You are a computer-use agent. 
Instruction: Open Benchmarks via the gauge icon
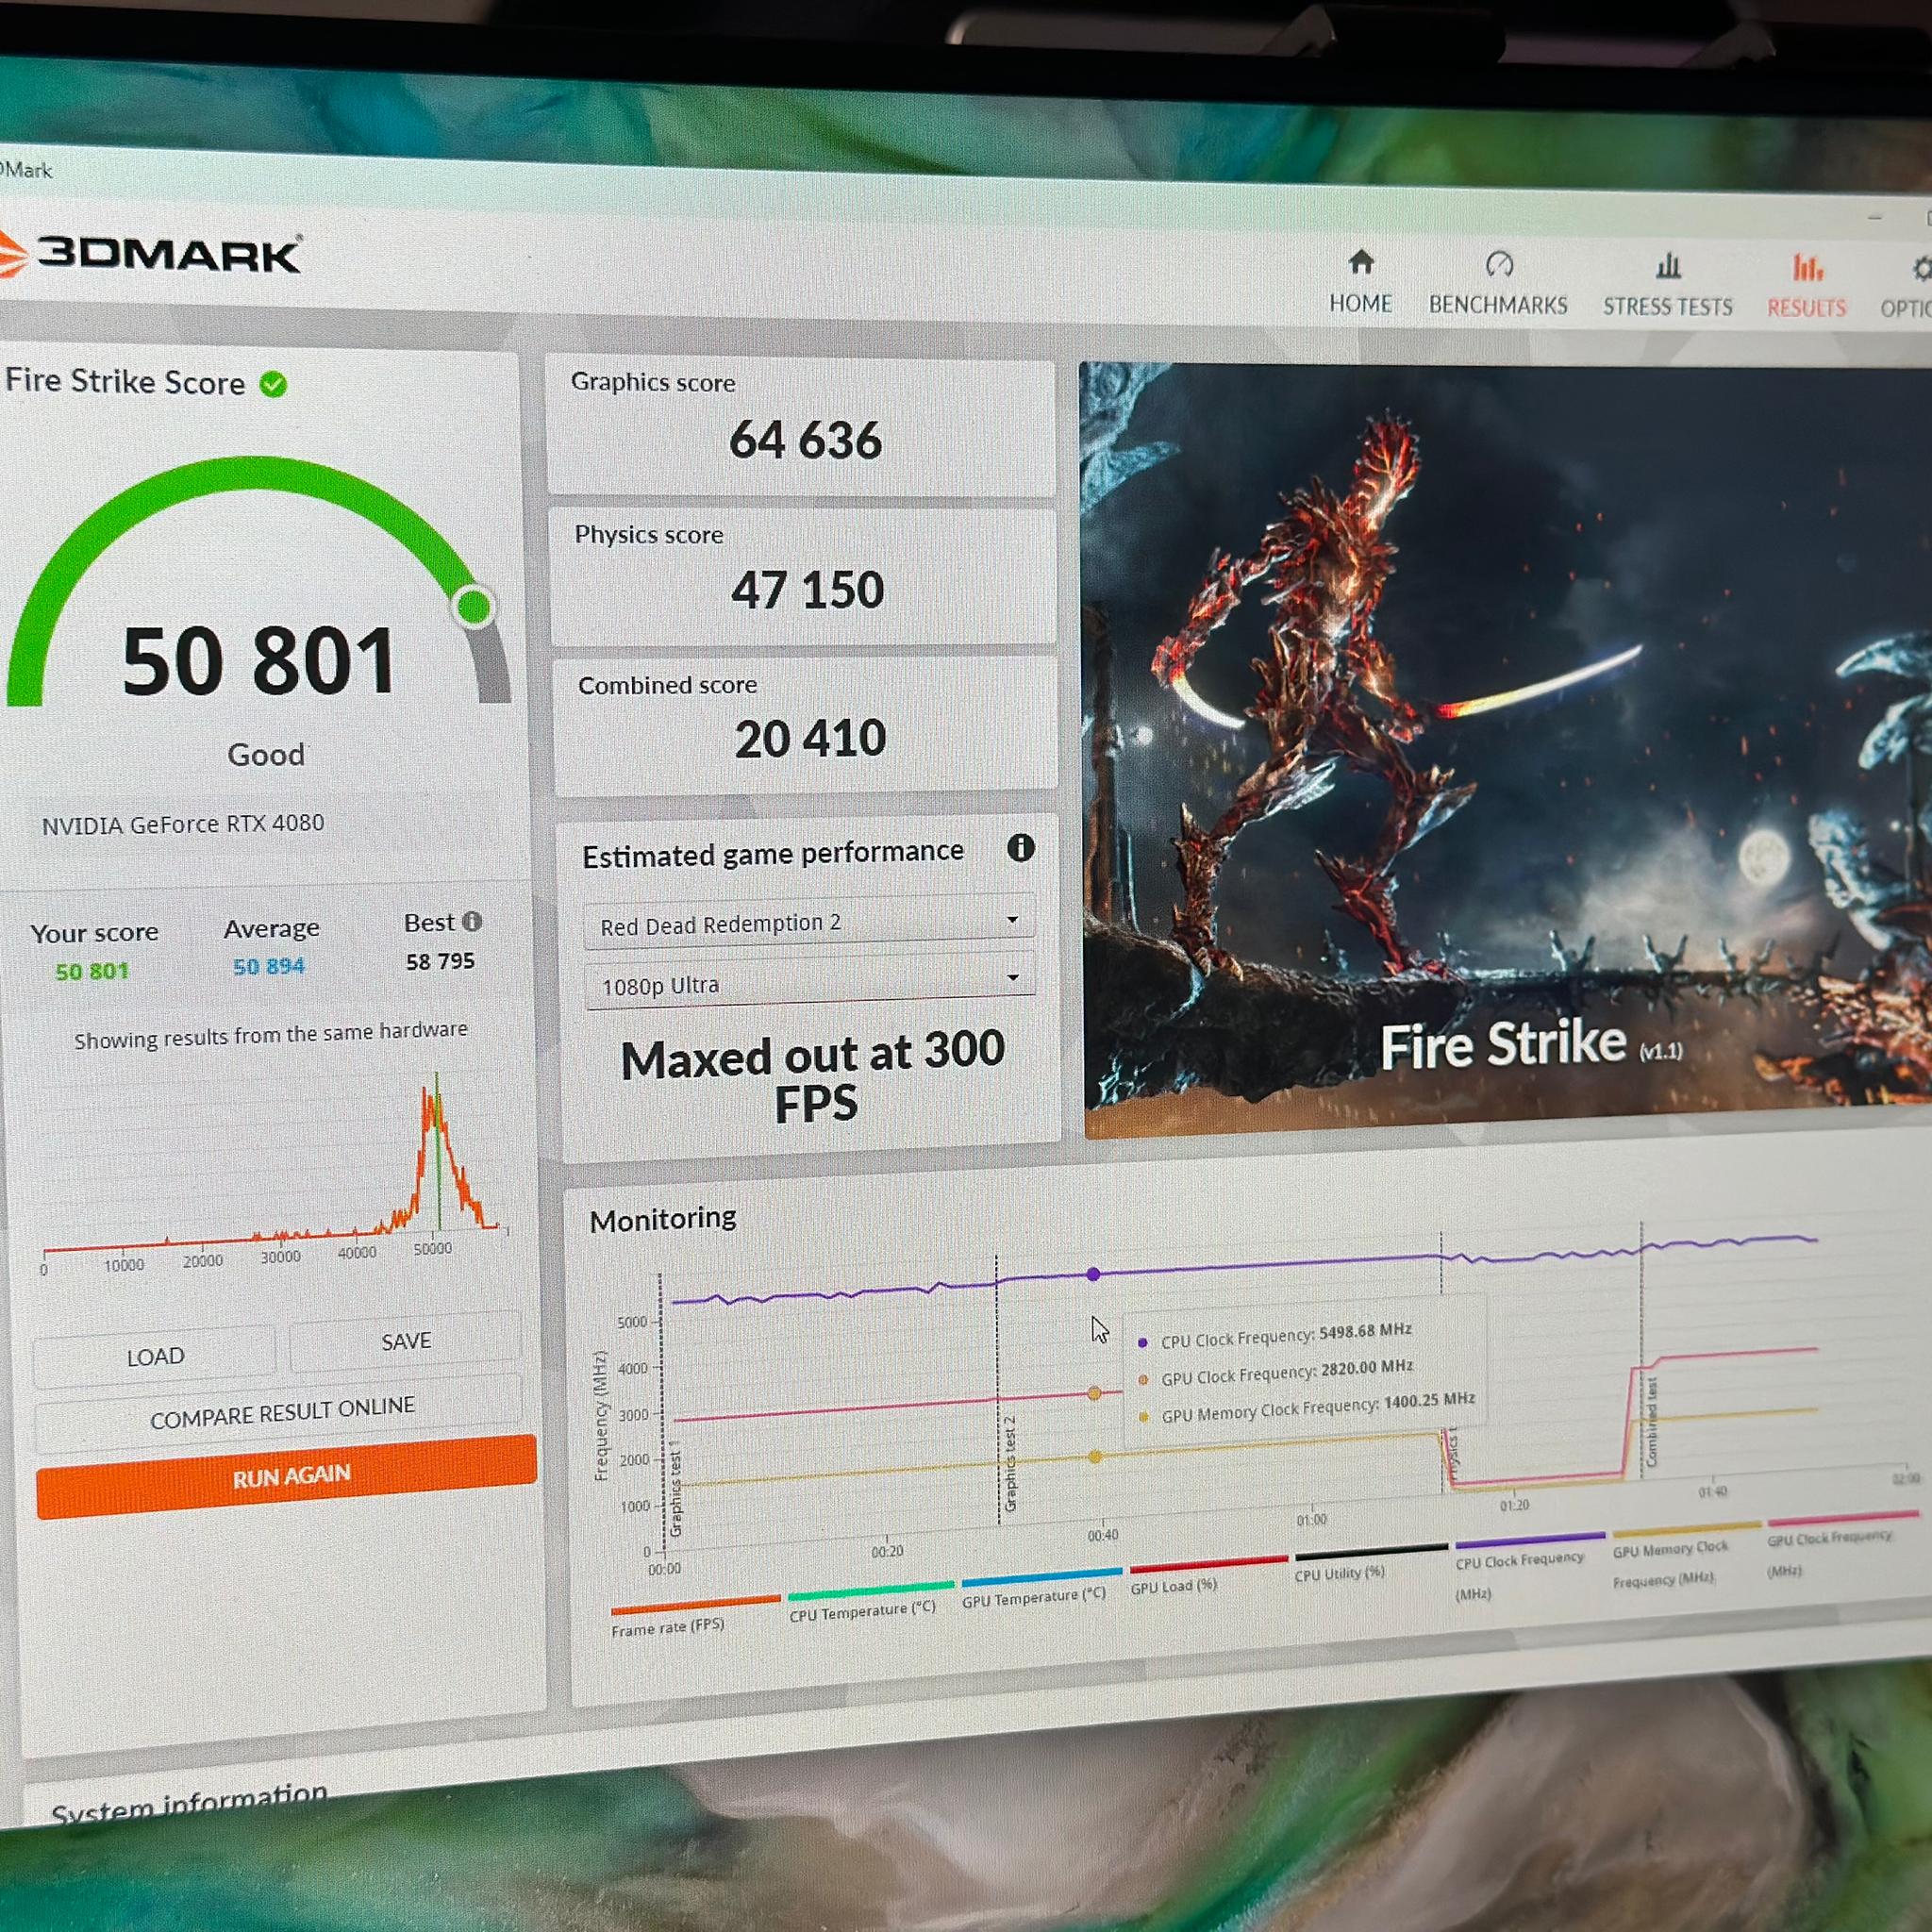click(1499, 264)
